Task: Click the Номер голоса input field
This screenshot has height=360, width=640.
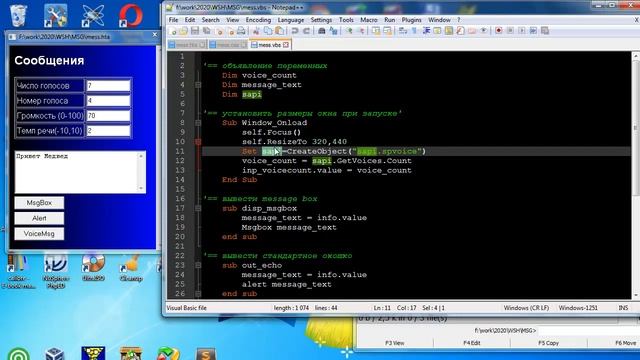Action: [108, 101]
